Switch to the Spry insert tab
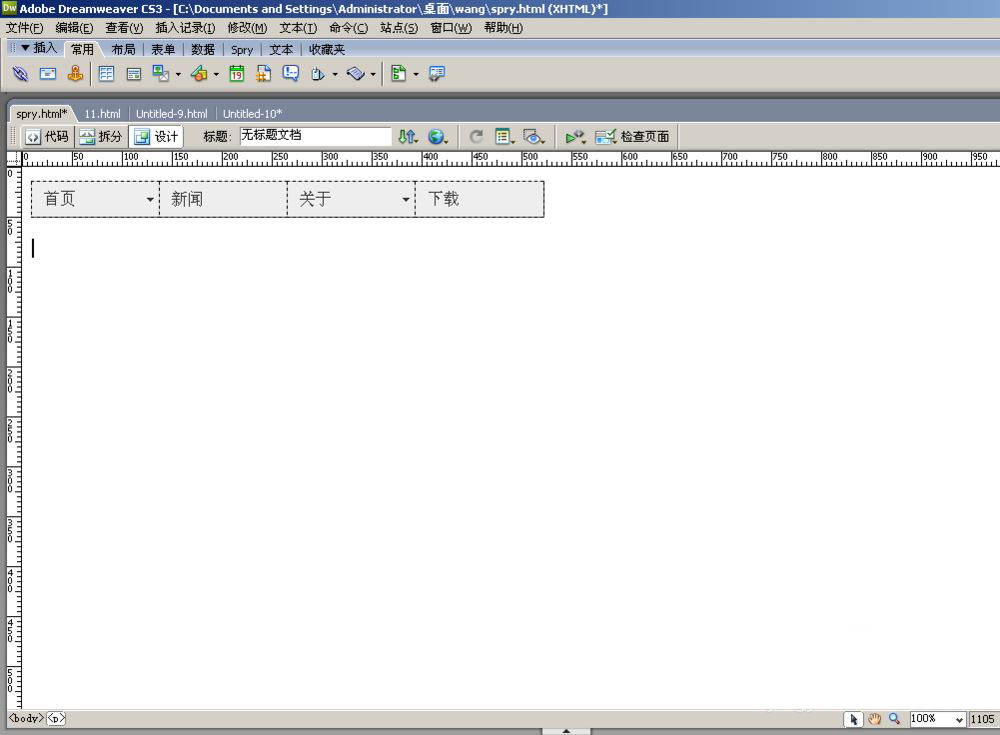Image resolution: width=1000 pixels, height=735 pixels. pos(242,50)
